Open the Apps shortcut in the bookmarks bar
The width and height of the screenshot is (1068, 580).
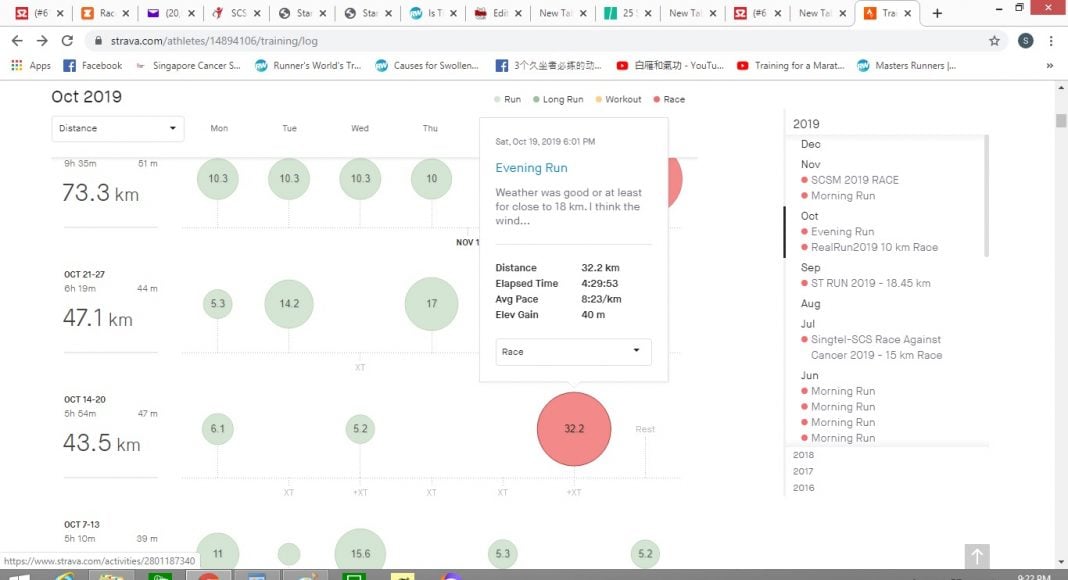coord(31,66)
